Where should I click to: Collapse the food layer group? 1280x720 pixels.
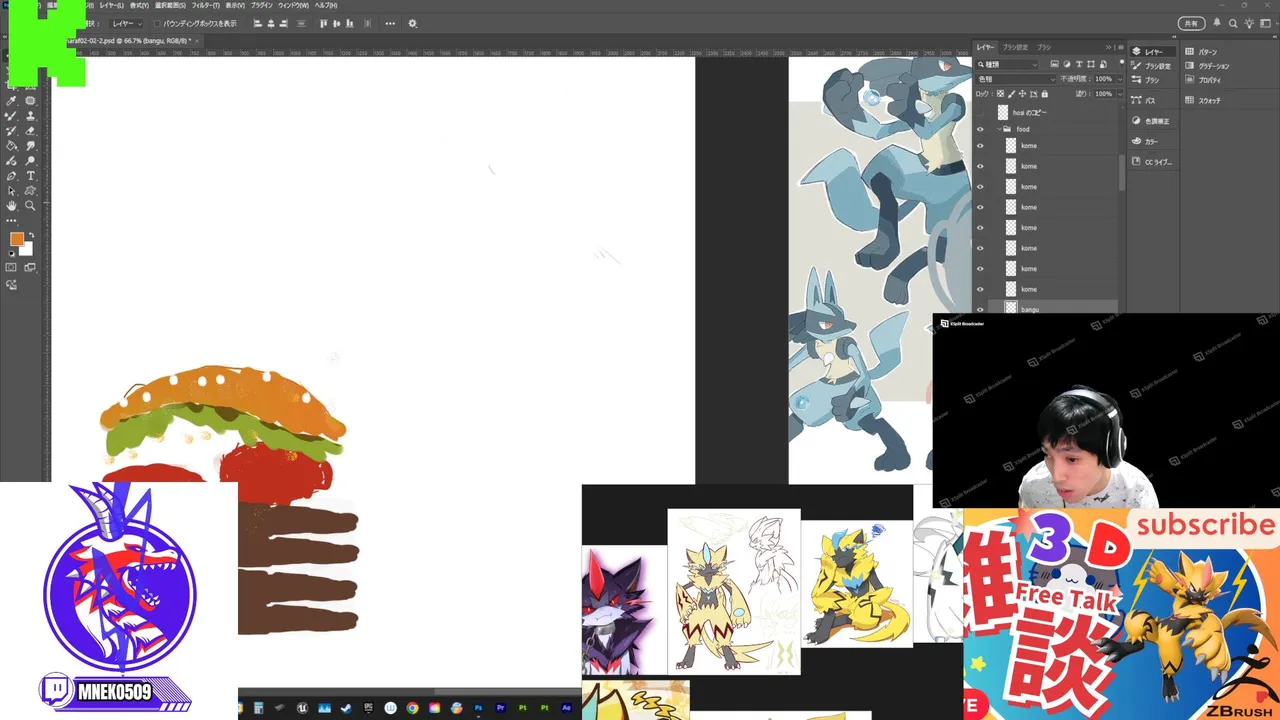(x=999, y=129)
